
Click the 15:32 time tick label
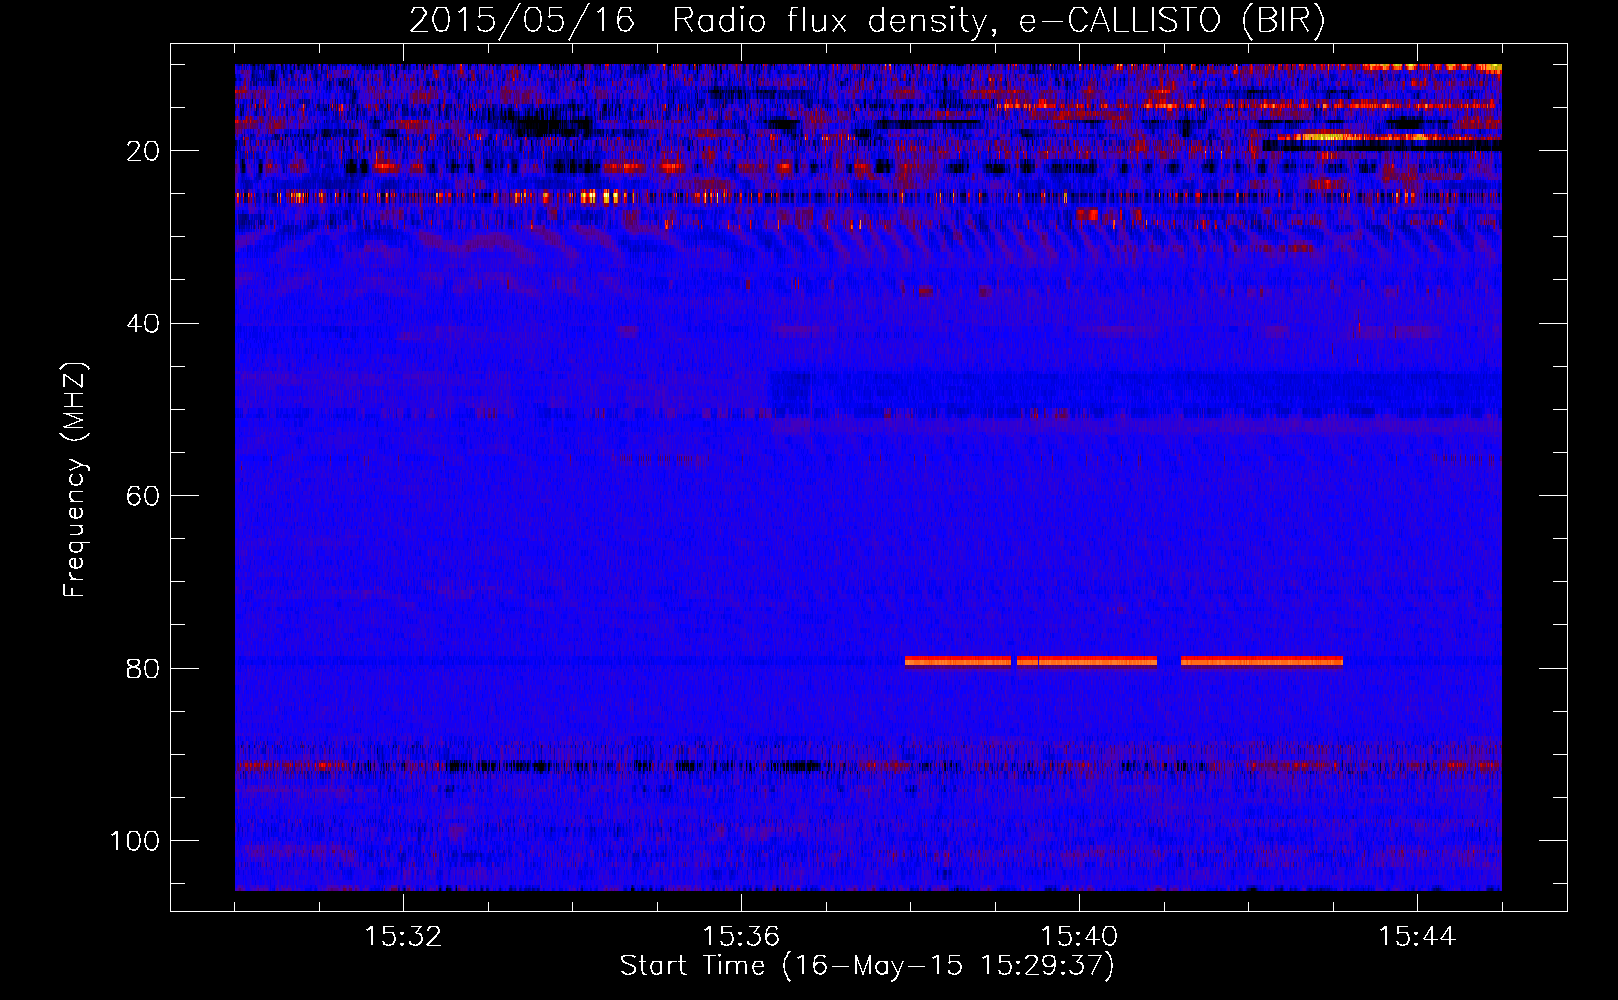click(x=403, y=937)
